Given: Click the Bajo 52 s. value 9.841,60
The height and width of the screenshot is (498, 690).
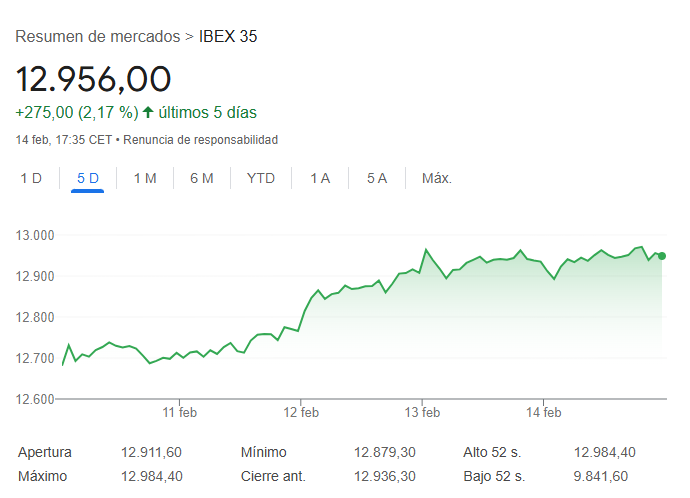Looking at the screenshot, I should pos(600,476).
